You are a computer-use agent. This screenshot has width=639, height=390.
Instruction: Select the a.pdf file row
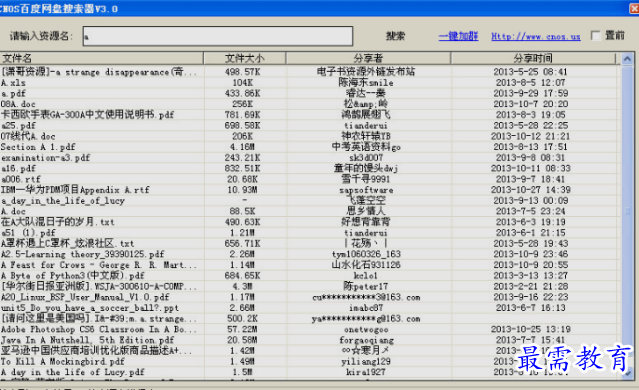(310, 93)
